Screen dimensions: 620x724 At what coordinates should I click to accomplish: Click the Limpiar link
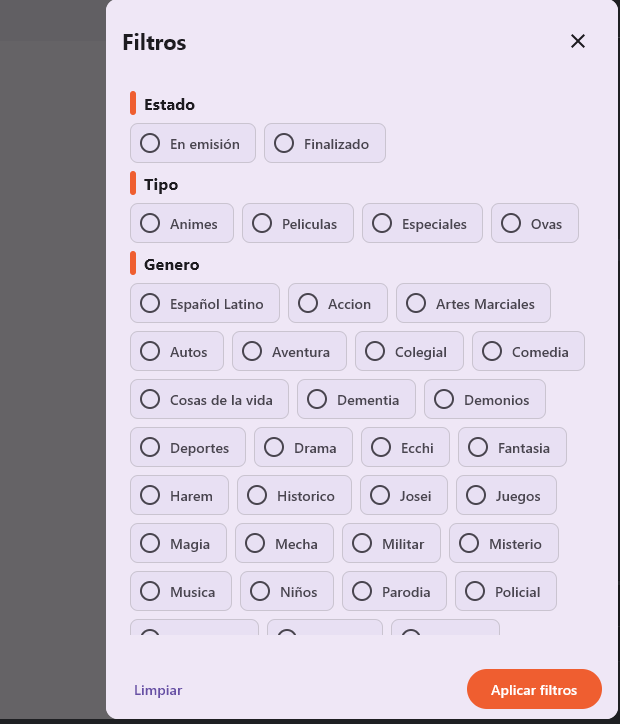click(158, 690)
